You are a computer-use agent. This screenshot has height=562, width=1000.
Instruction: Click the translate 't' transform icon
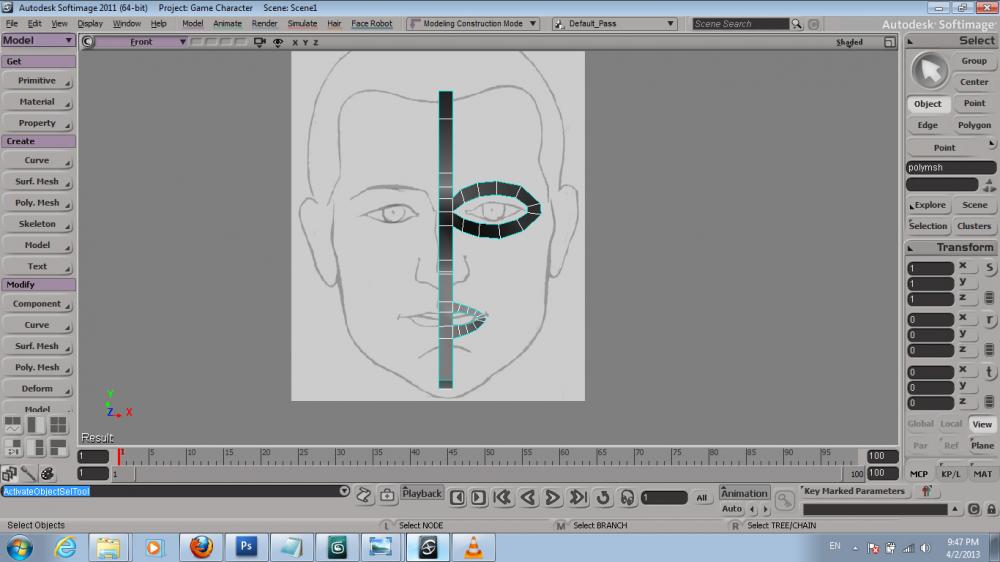click(x=989, y=372)
